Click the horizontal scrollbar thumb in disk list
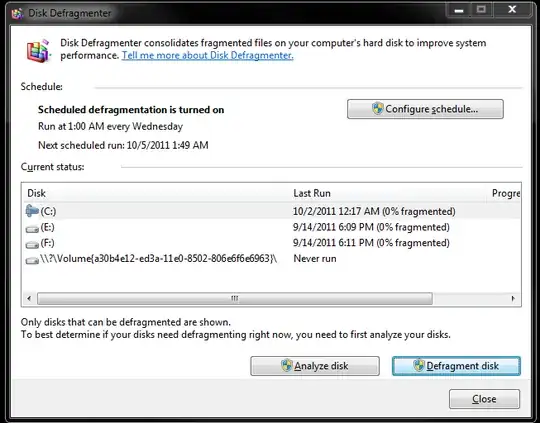 coord(235,298)
